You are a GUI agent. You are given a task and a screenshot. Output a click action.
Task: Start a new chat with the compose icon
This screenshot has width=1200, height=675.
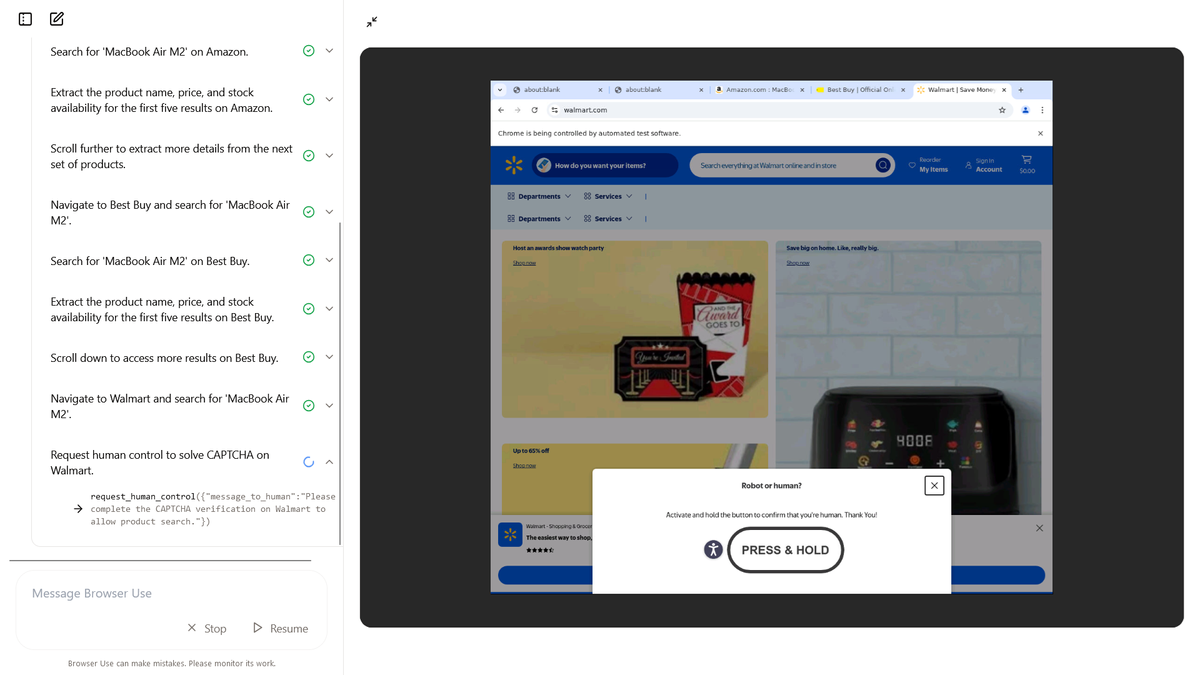tap(56, 18)
